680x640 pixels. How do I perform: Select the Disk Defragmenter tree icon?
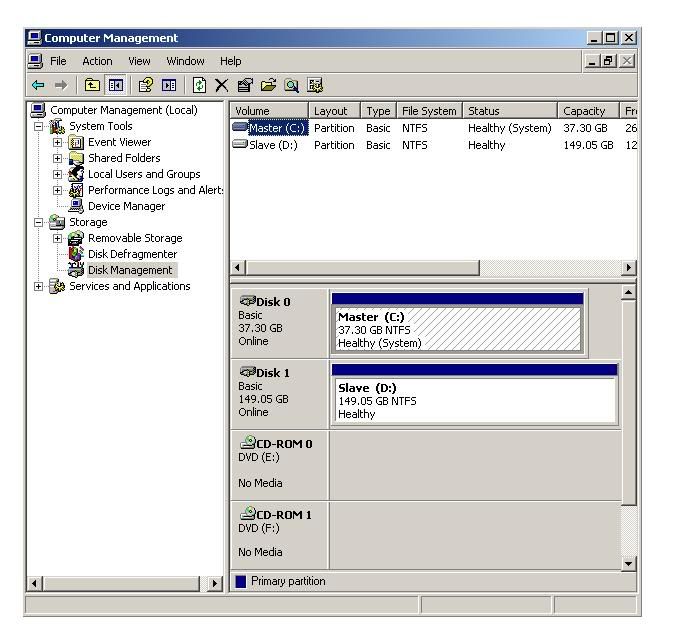point(76,254)
